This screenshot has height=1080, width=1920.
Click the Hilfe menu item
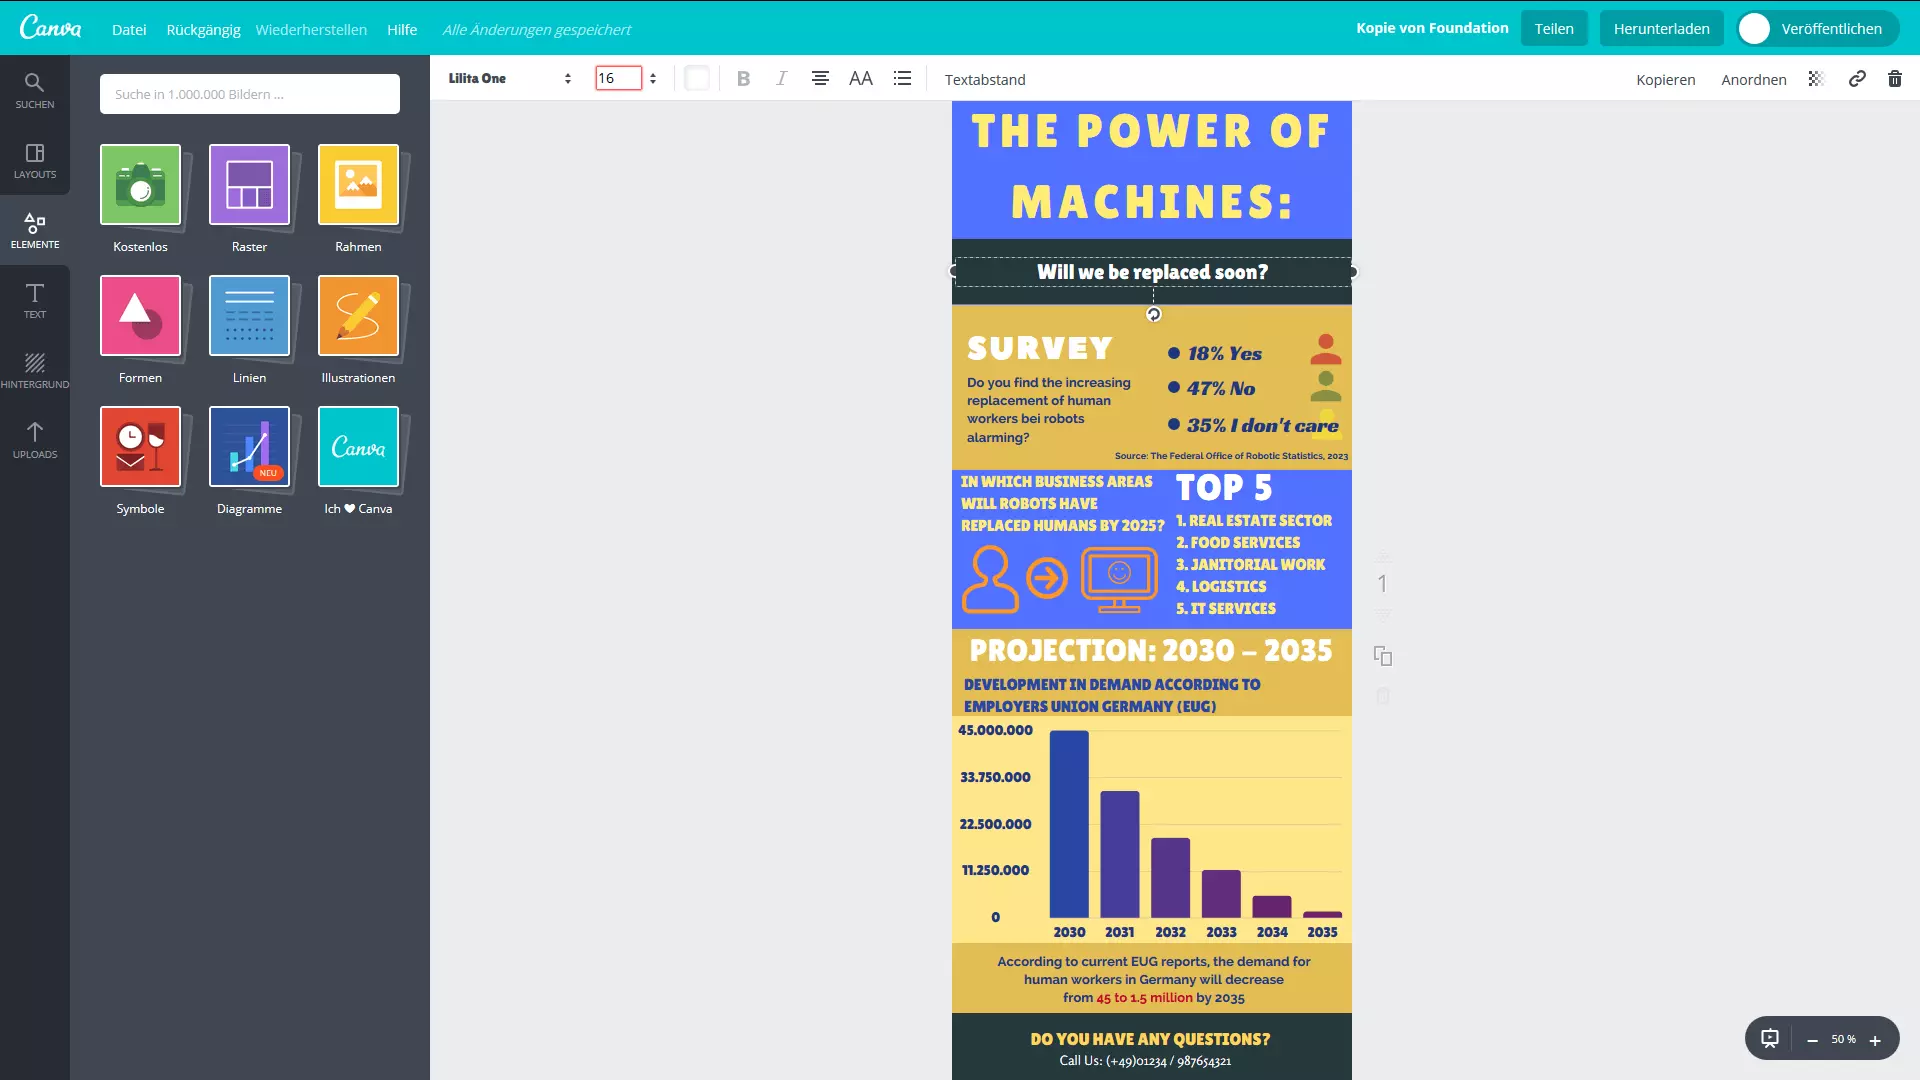click(x=402, y=28)
